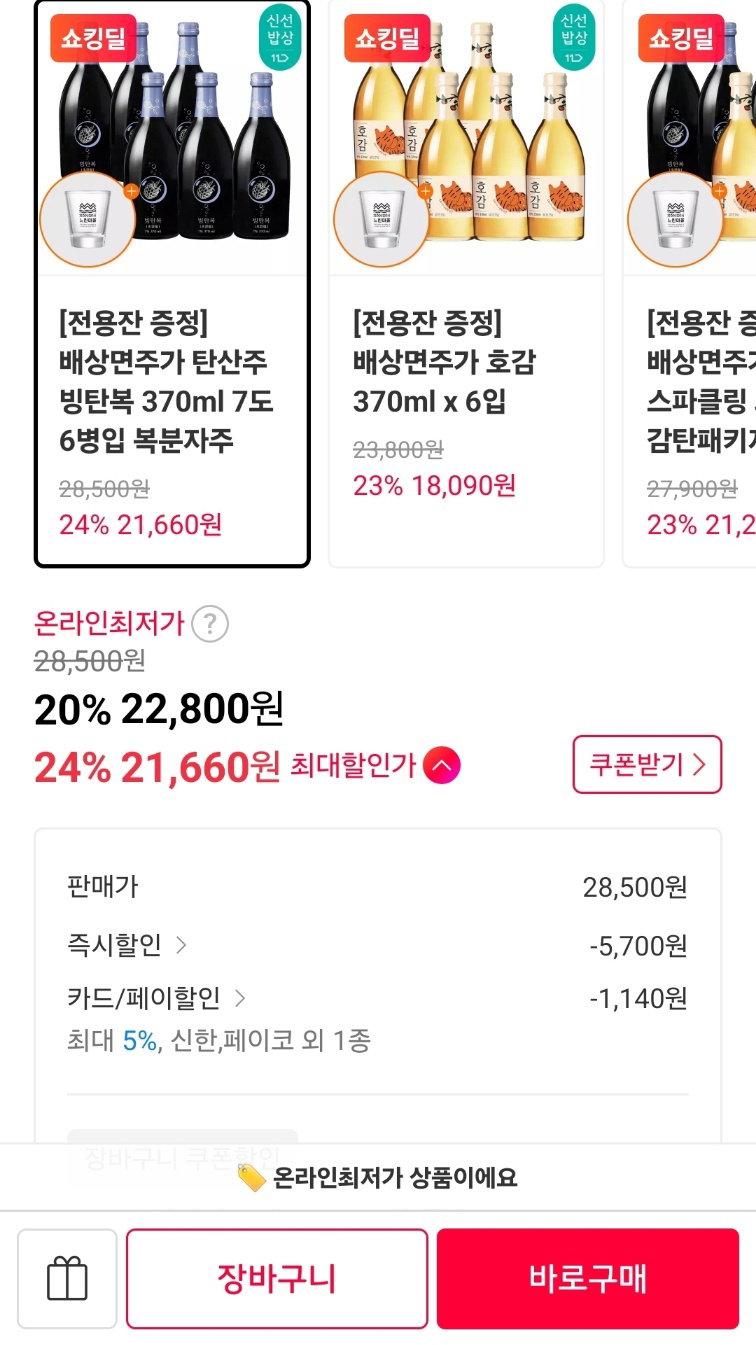Click the 쿠폰받기 coupon button

point(647,765)
